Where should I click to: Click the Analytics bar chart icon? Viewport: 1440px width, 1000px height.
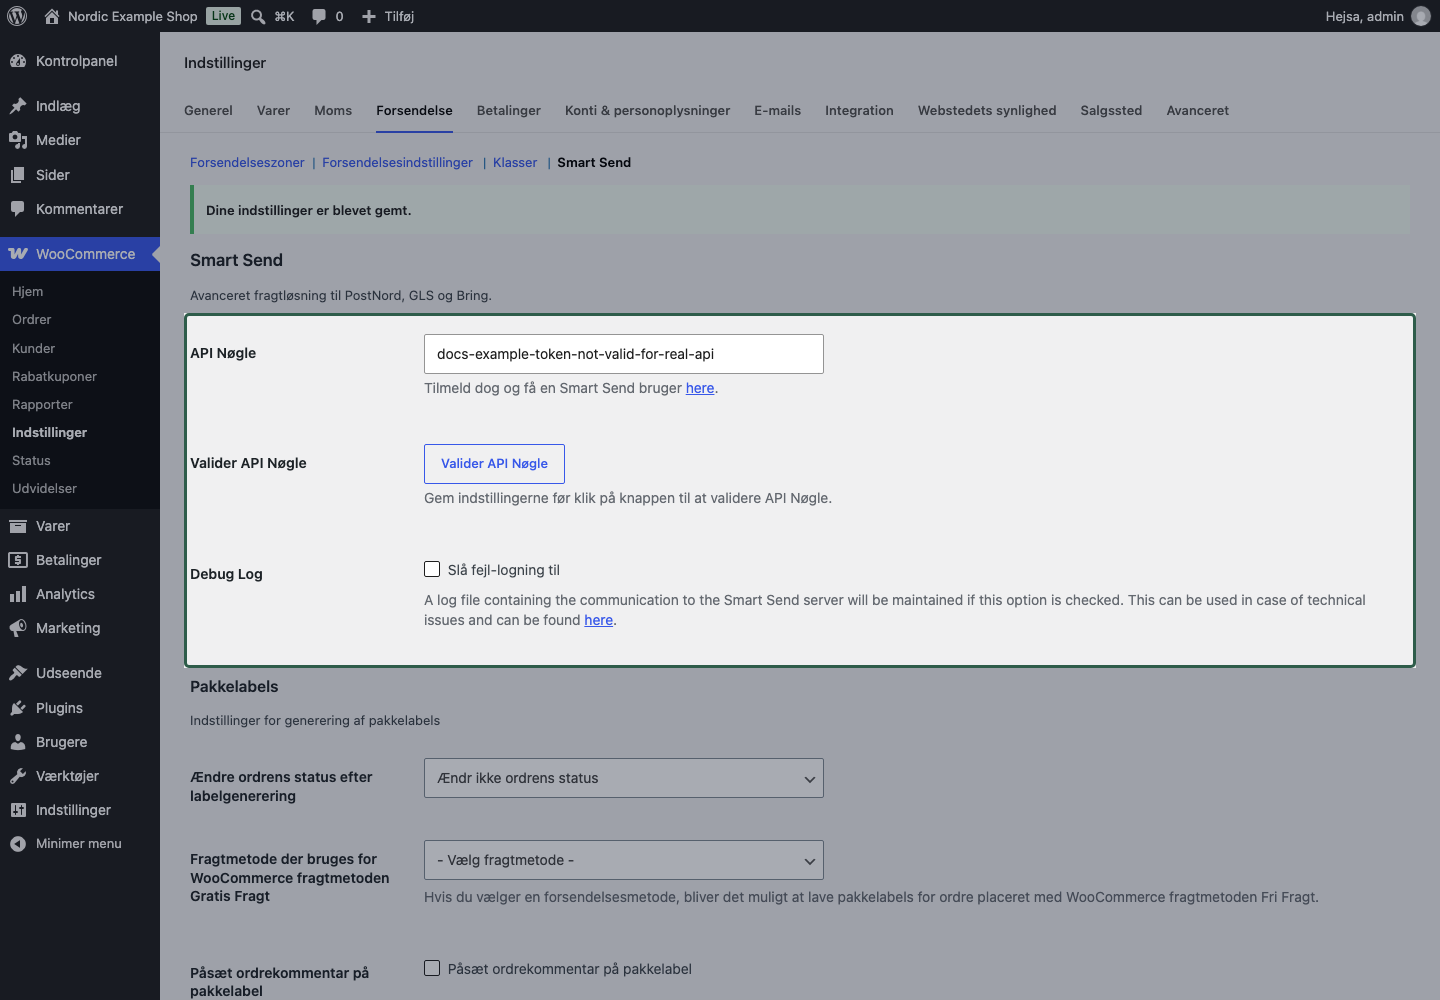tap(18, 594)
